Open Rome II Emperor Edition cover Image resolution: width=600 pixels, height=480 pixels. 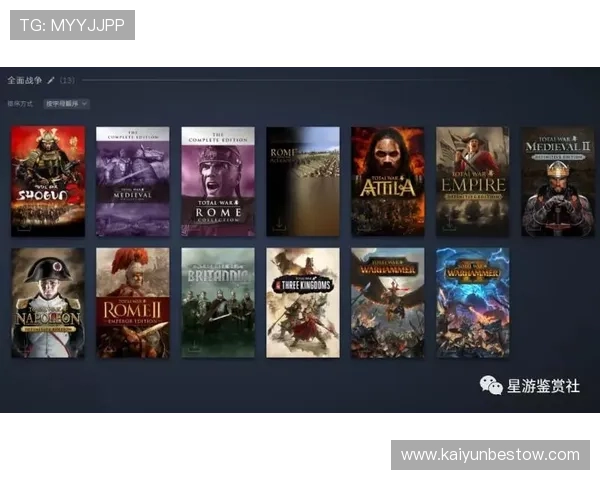(x=132, y=303)
